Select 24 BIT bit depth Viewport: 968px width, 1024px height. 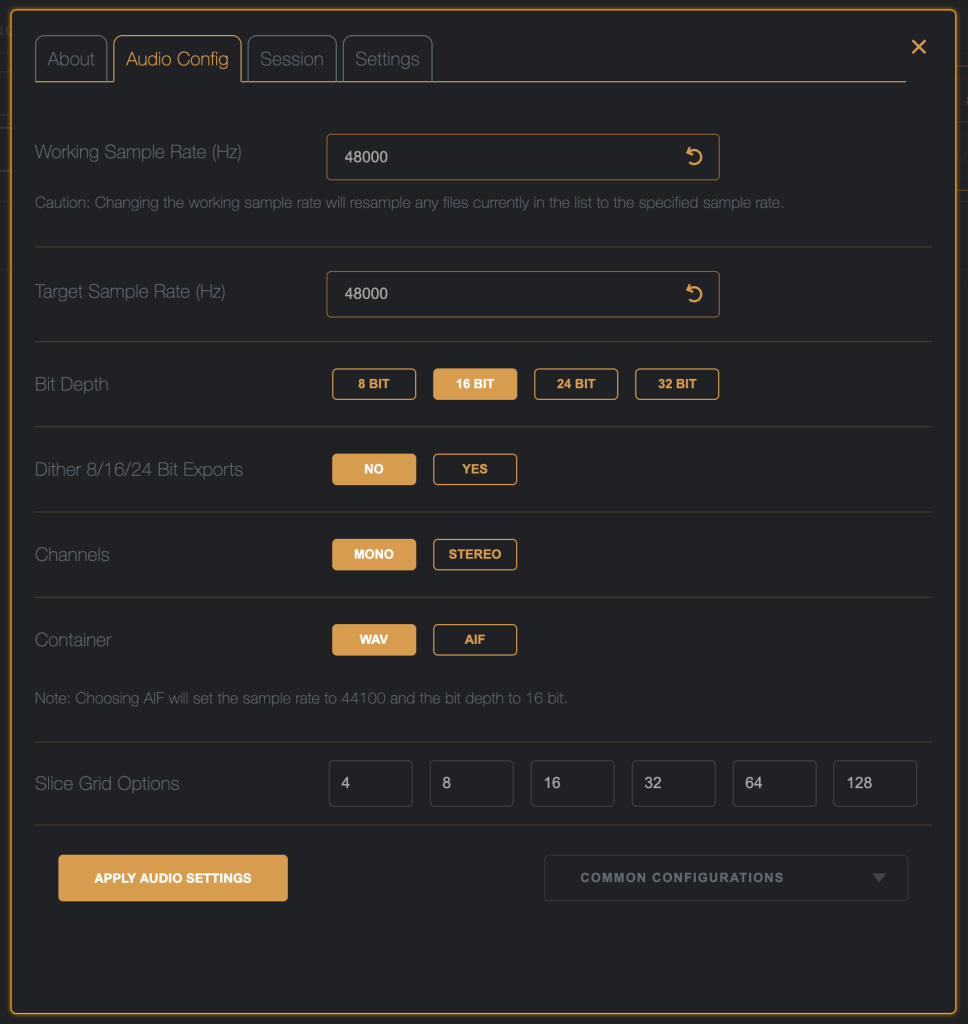tap(576, 384)
